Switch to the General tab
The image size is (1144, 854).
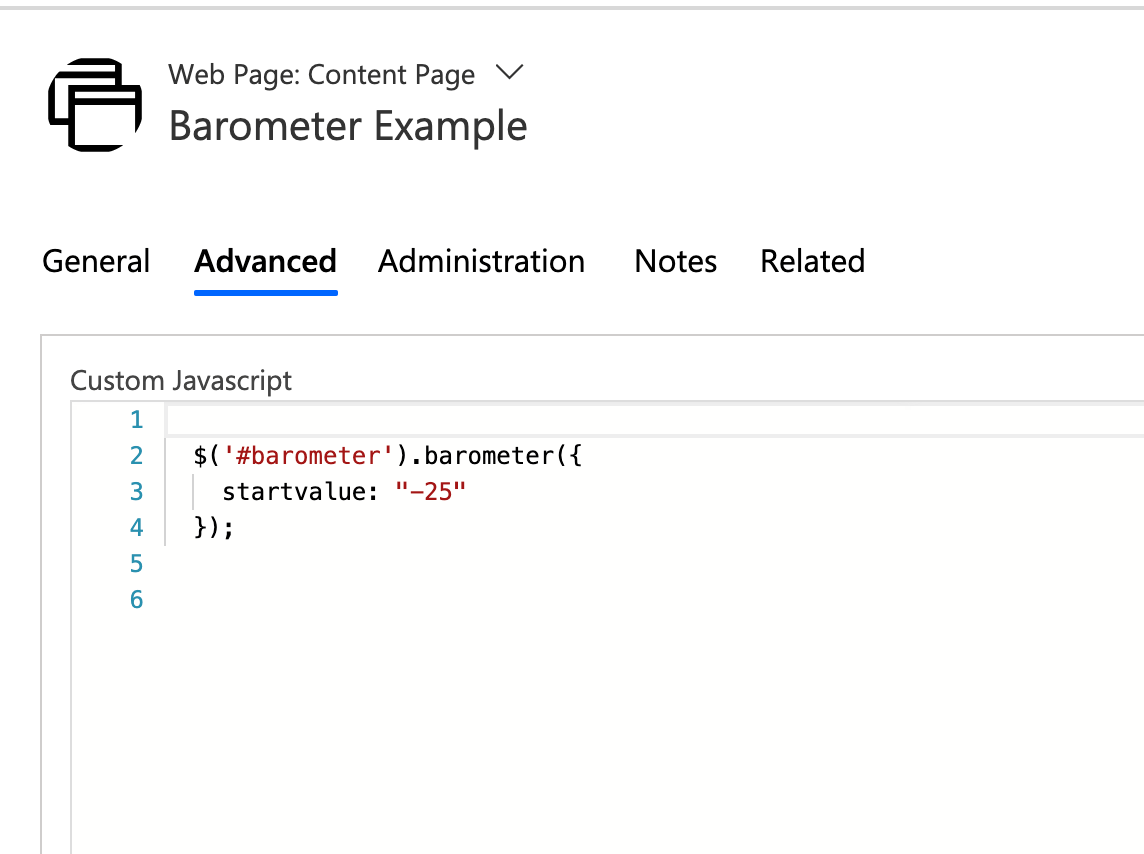coord(96,261)
